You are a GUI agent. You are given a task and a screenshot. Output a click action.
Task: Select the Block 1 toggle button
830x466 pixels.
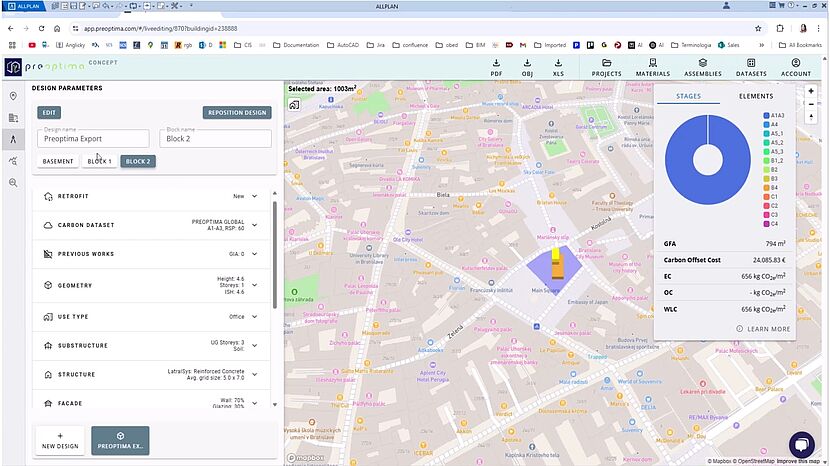tap(100, 161)
